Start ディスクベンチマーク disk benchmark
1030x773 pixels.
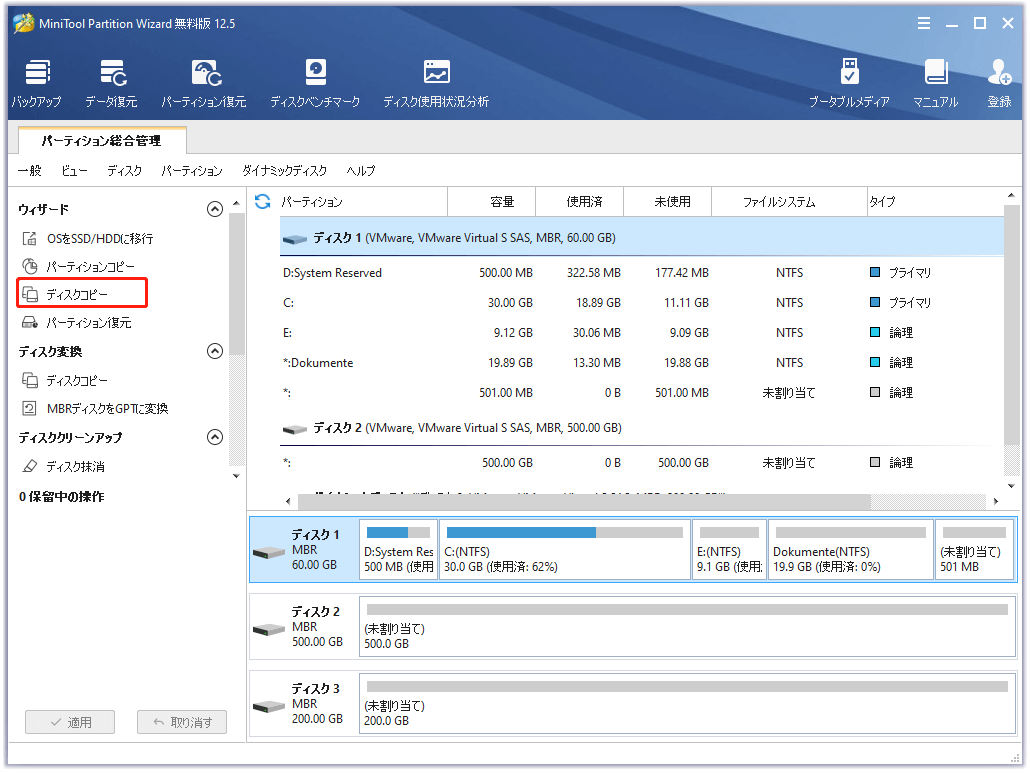(x=315, y=83)
